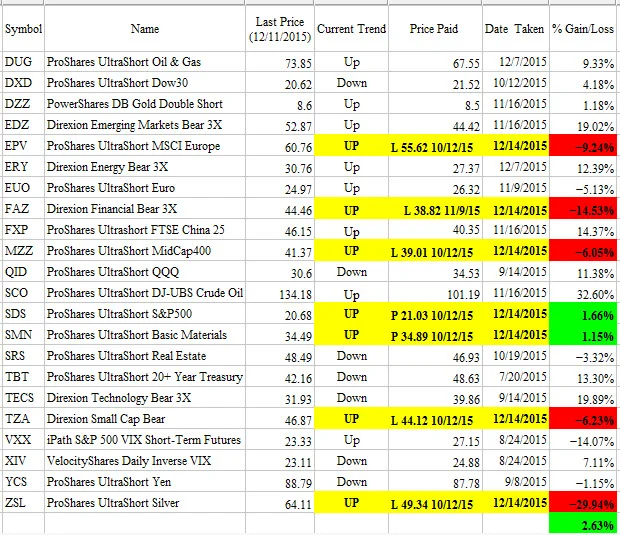The image size is (620, 535).
Task: Select XIV date taken 8/24/2015
Action: (516, 460)
